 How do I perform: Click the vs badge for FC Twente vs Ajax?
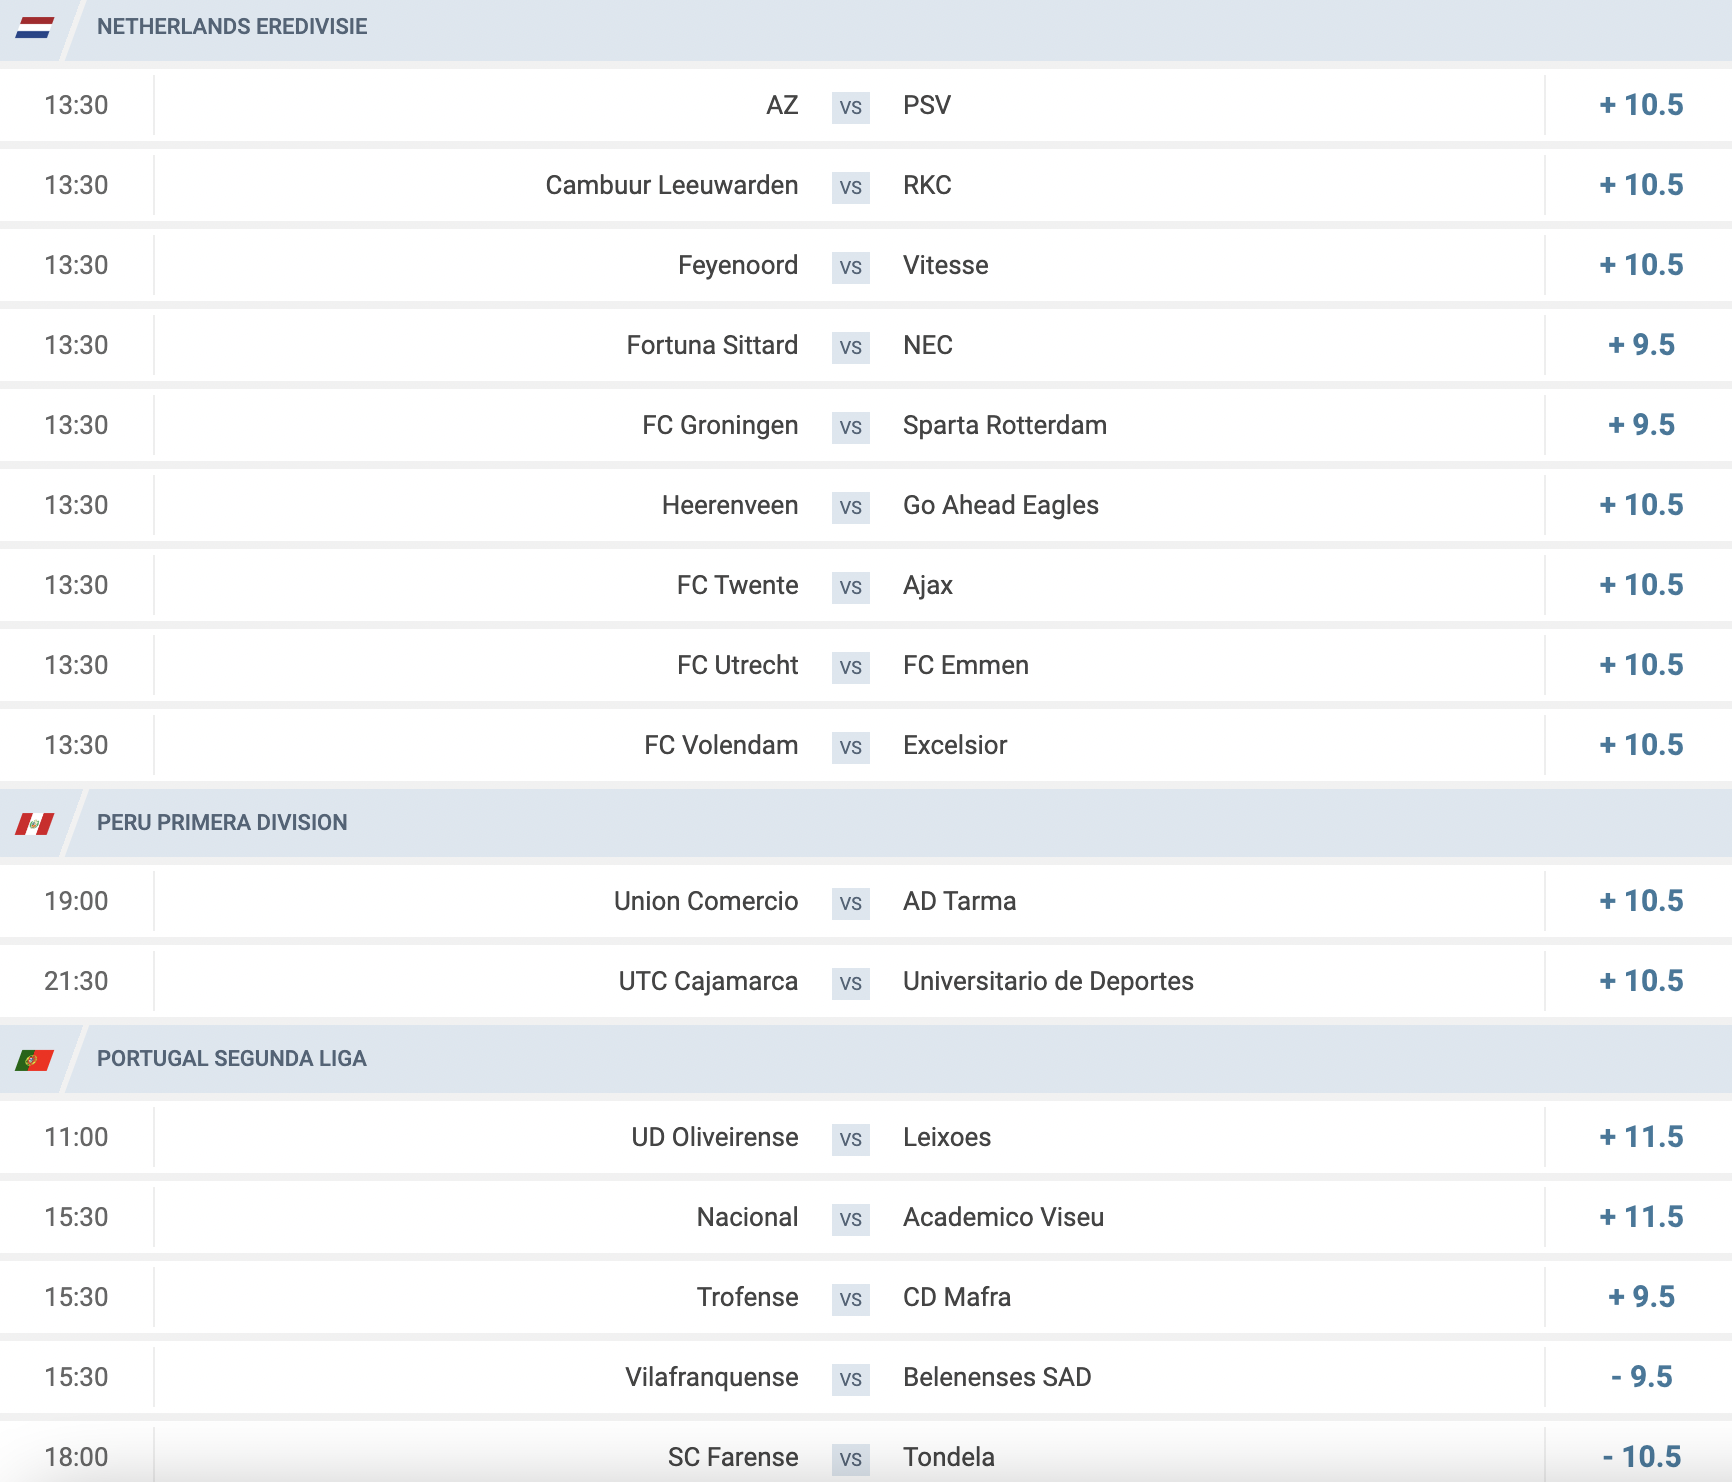[x=851, y=587]
